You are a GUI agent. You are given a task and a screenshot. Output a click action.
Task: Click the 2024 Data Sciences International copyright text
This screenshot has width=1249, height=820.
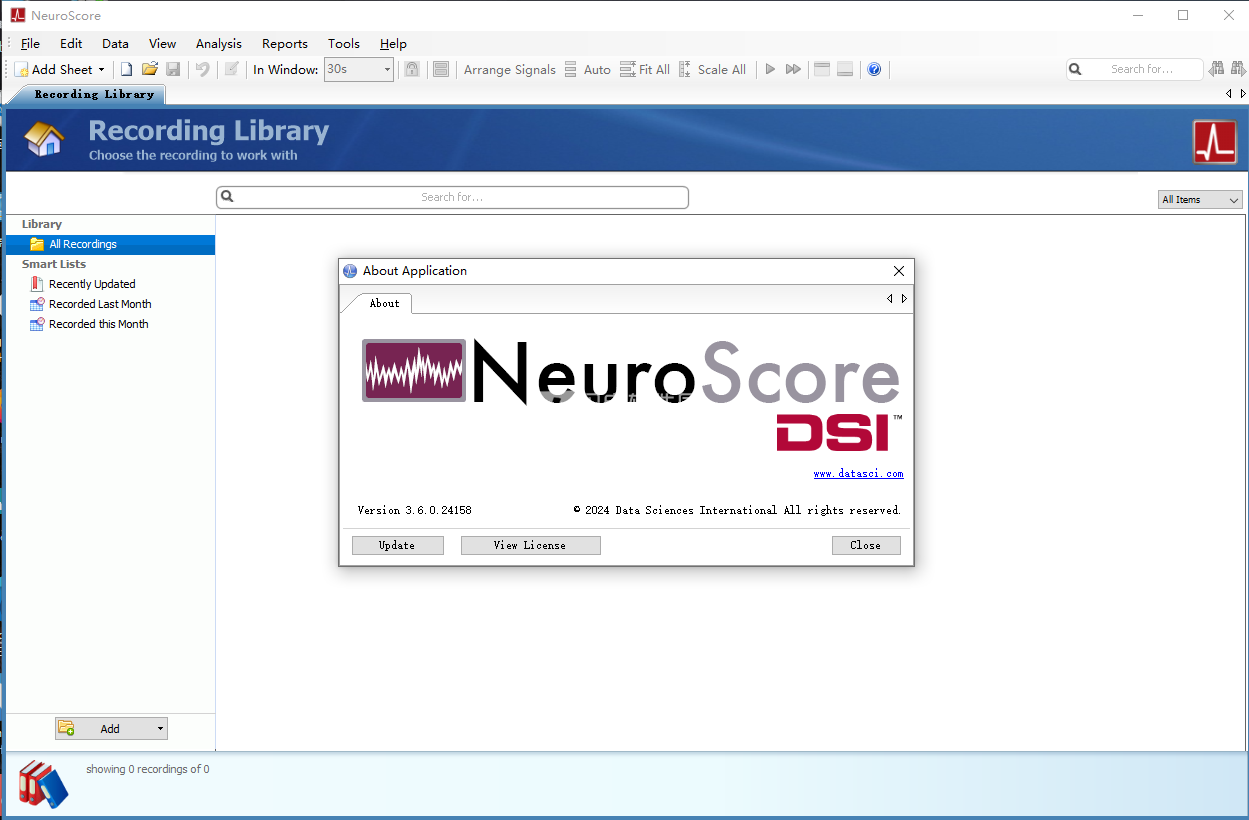(x=737, y=510)
